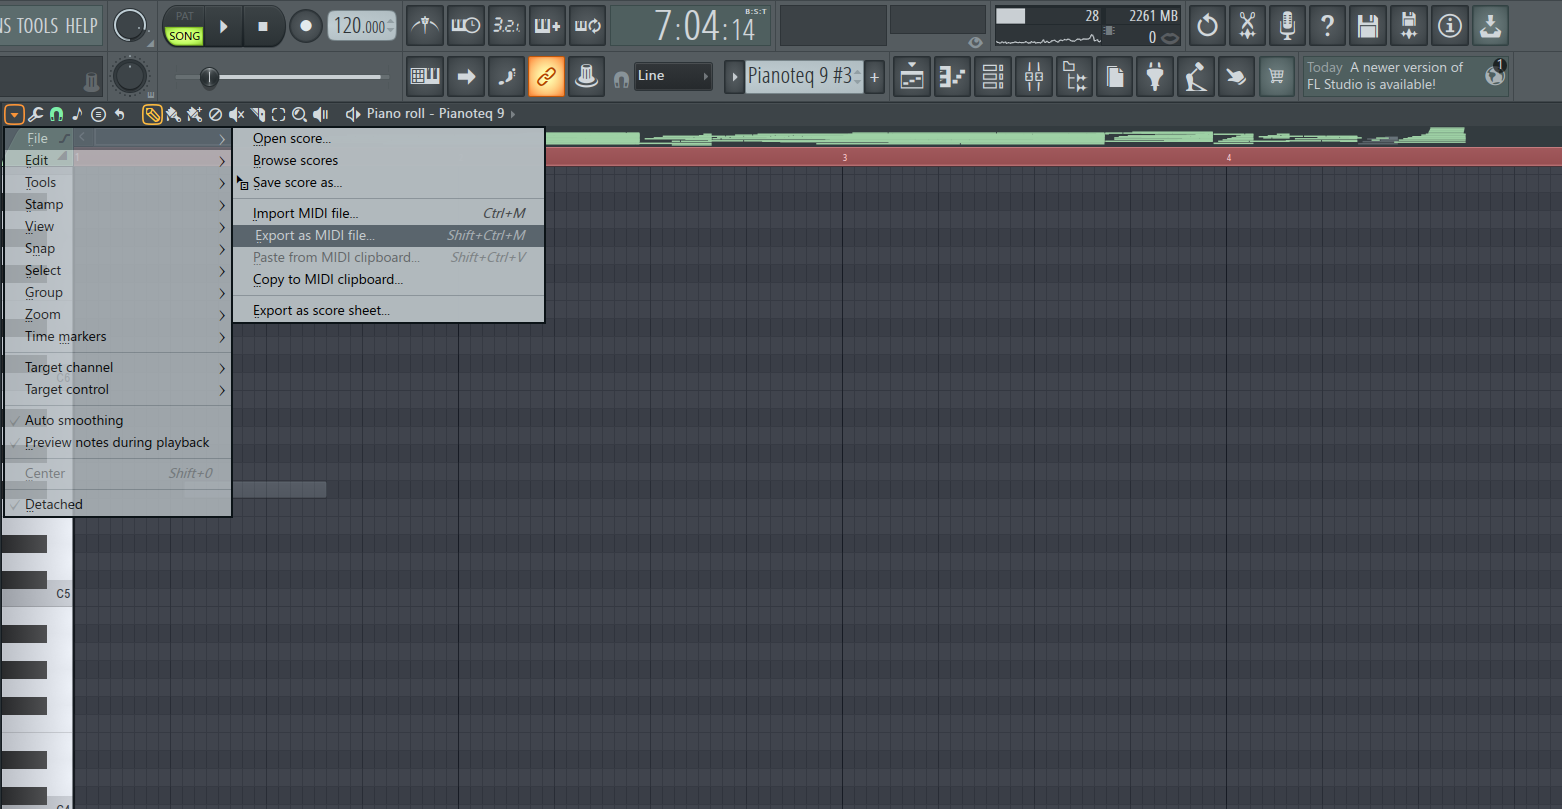Open the audio editor scissors icon
1562x809 pixels.
tap(1247, 26)
